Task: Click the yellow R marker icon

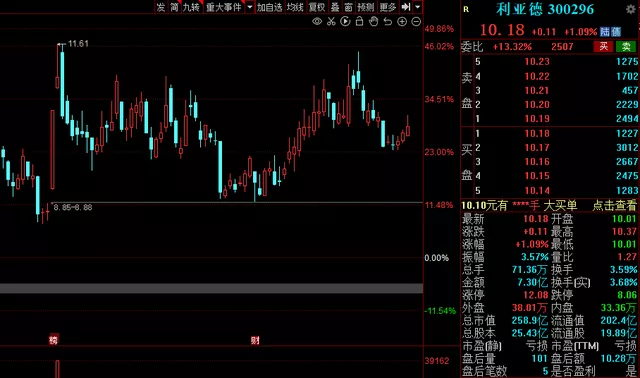Action: coord(466,9)
